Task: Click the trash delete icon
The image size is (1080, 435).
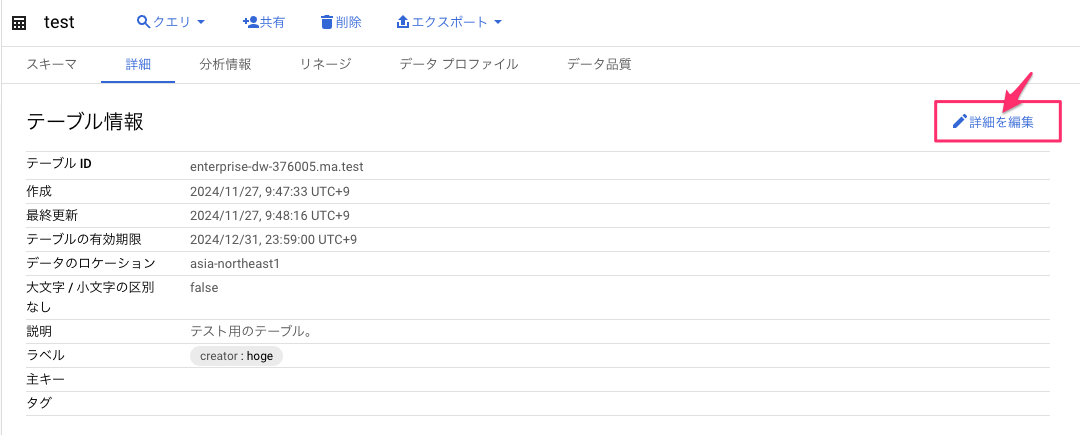Action: [326, 22]
